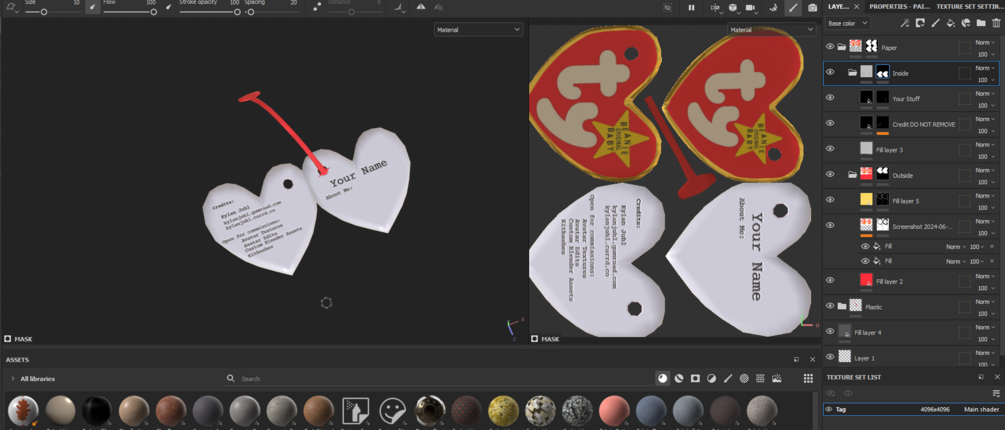Adjust the Spacing slider handle

pyautogui.click(x=251, y=12)
